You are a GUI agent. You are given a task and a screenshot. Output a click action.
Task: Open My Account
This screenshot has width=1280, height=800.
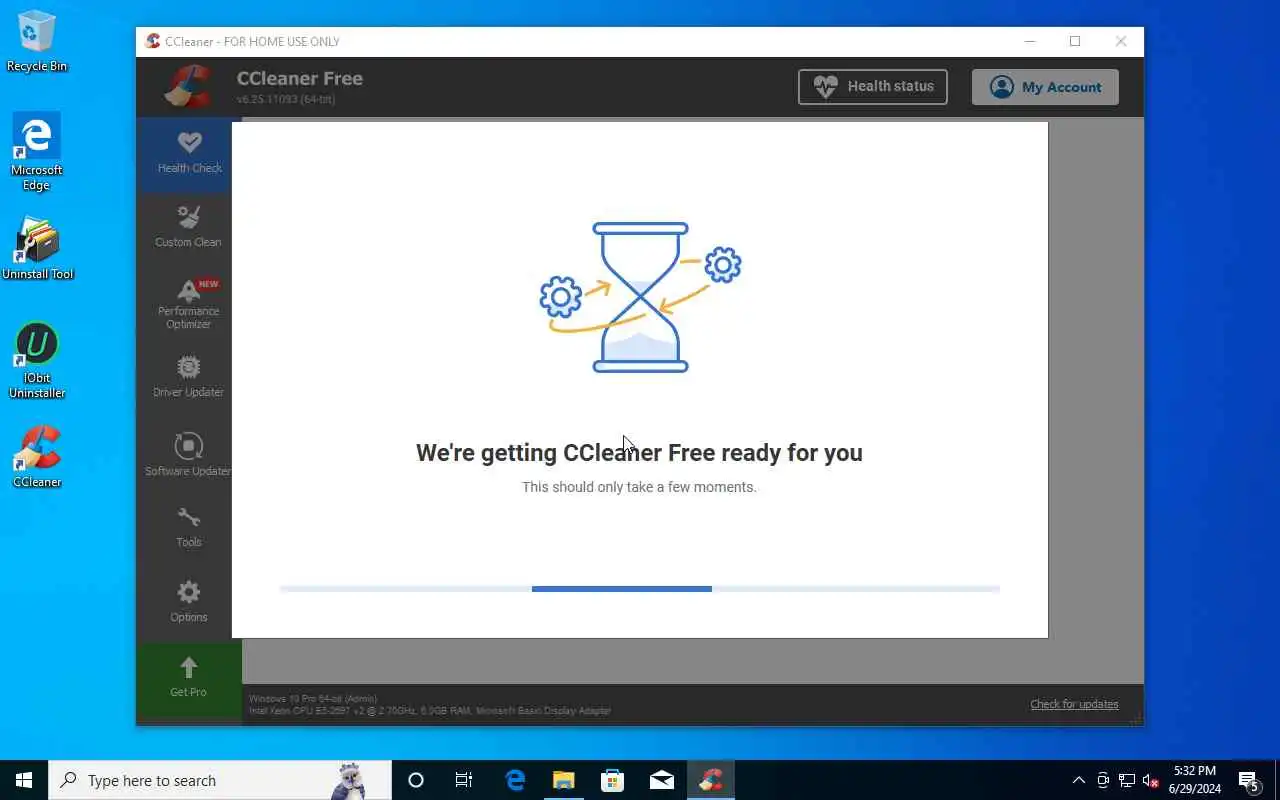pyautogui.click(x=1045, y=87)
